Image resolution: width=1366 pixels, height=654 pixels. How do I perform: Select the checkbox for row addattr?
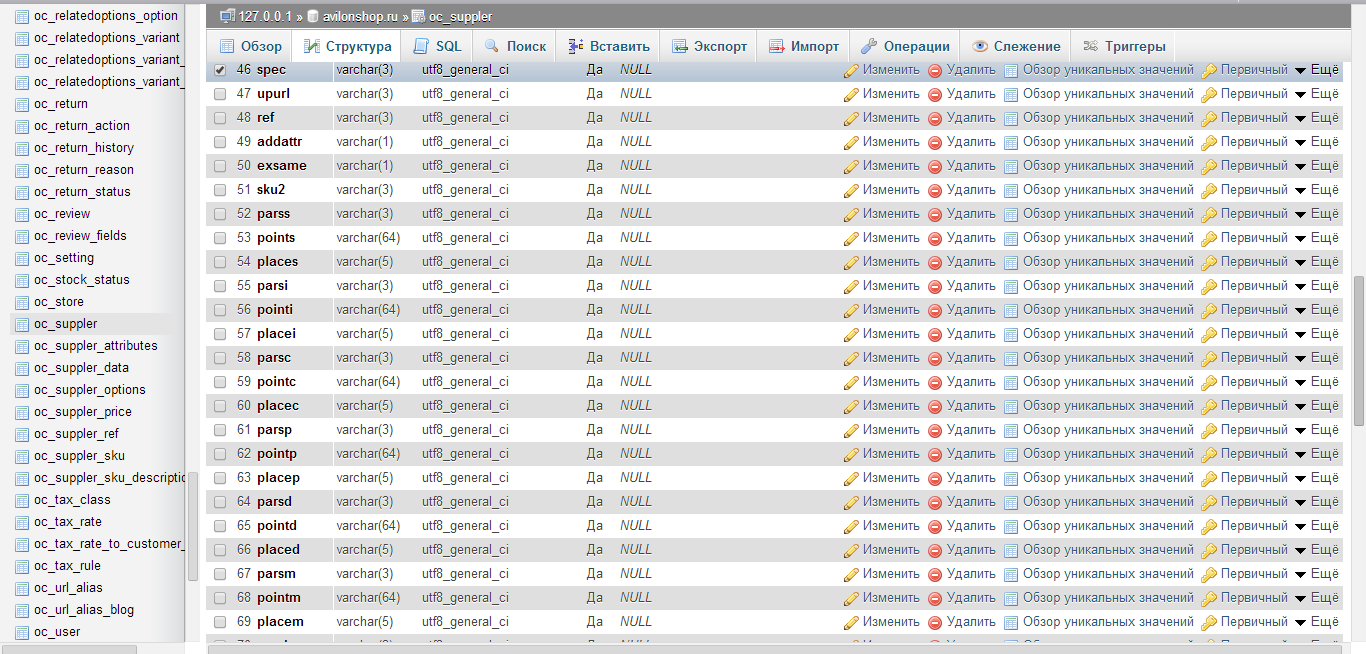(x=220, y=142)
